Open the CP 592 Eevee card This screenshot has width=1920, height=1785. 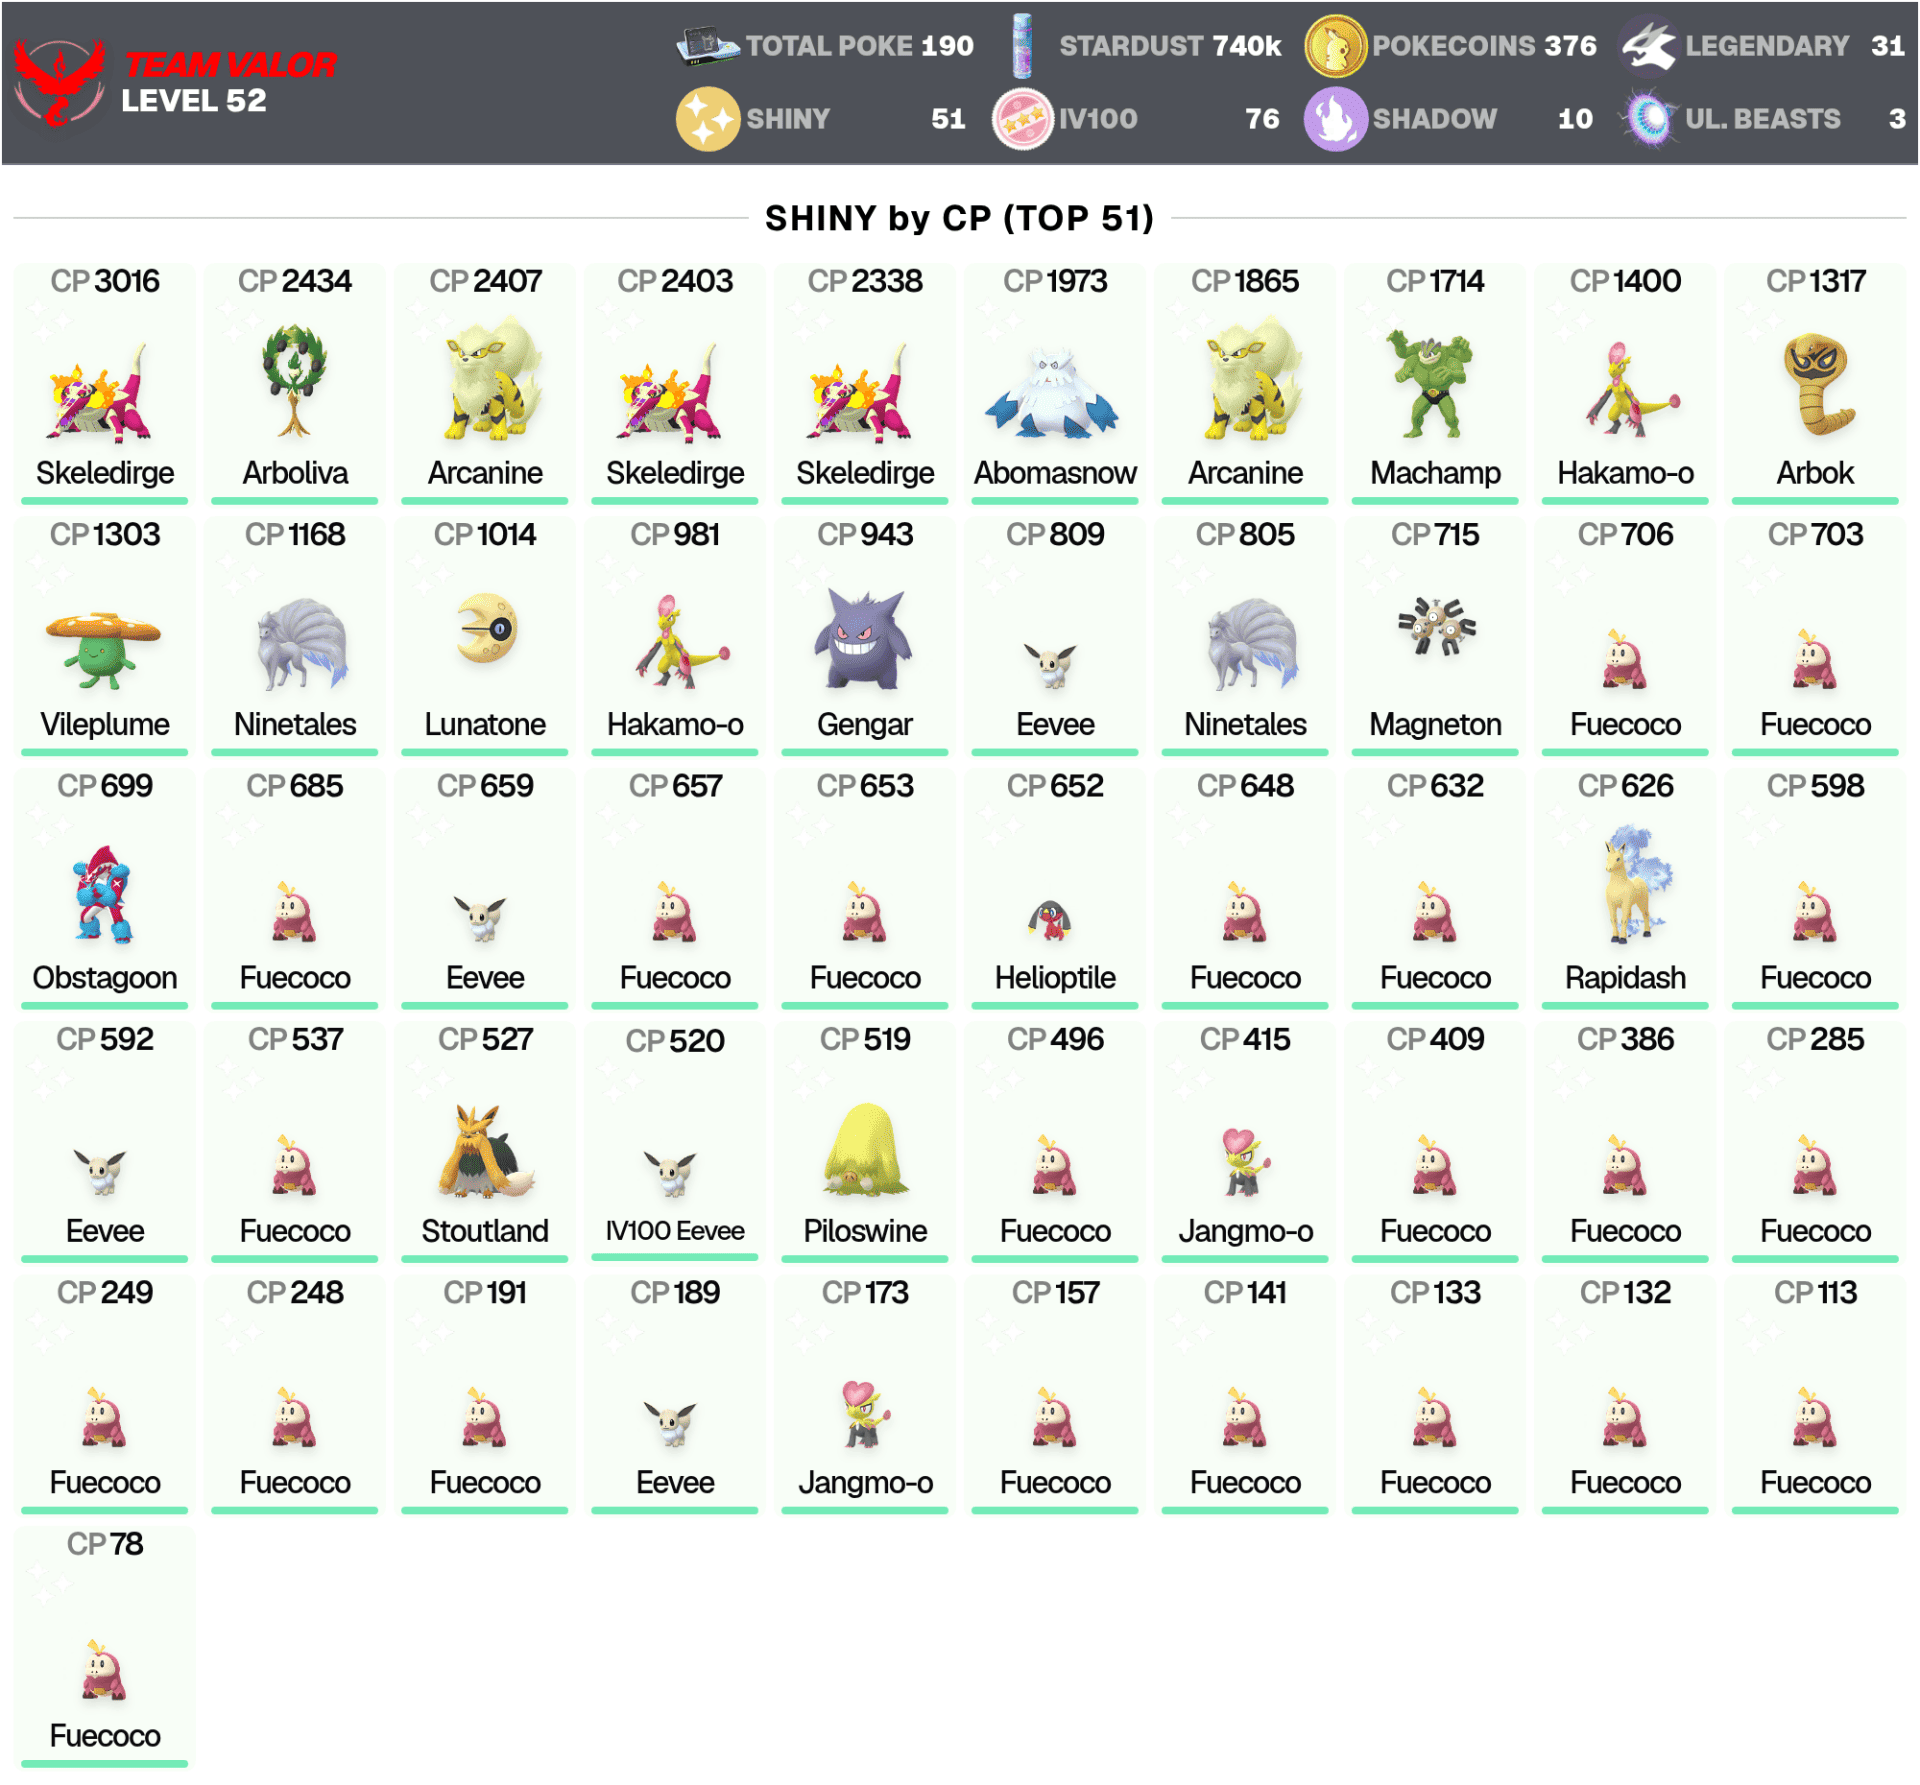pos(105,1141)
